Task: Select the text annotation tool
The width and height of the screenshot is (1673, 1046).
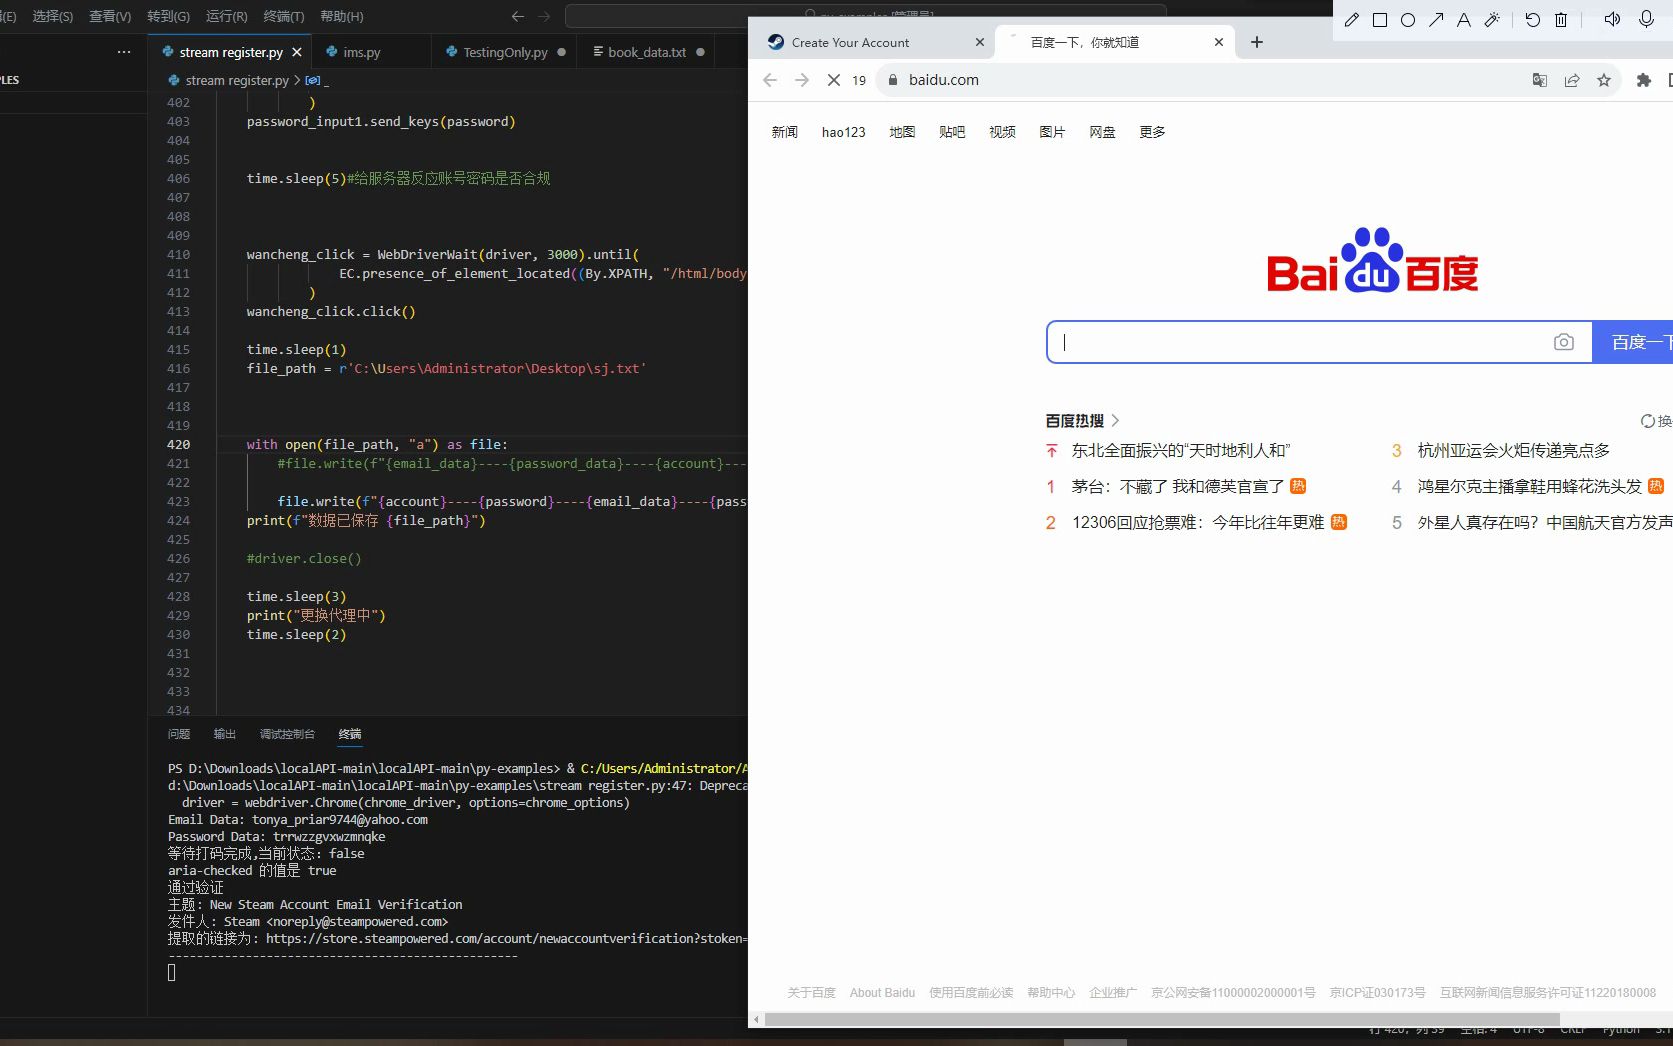Action: pyautogui.click(x=1464, y=20)
